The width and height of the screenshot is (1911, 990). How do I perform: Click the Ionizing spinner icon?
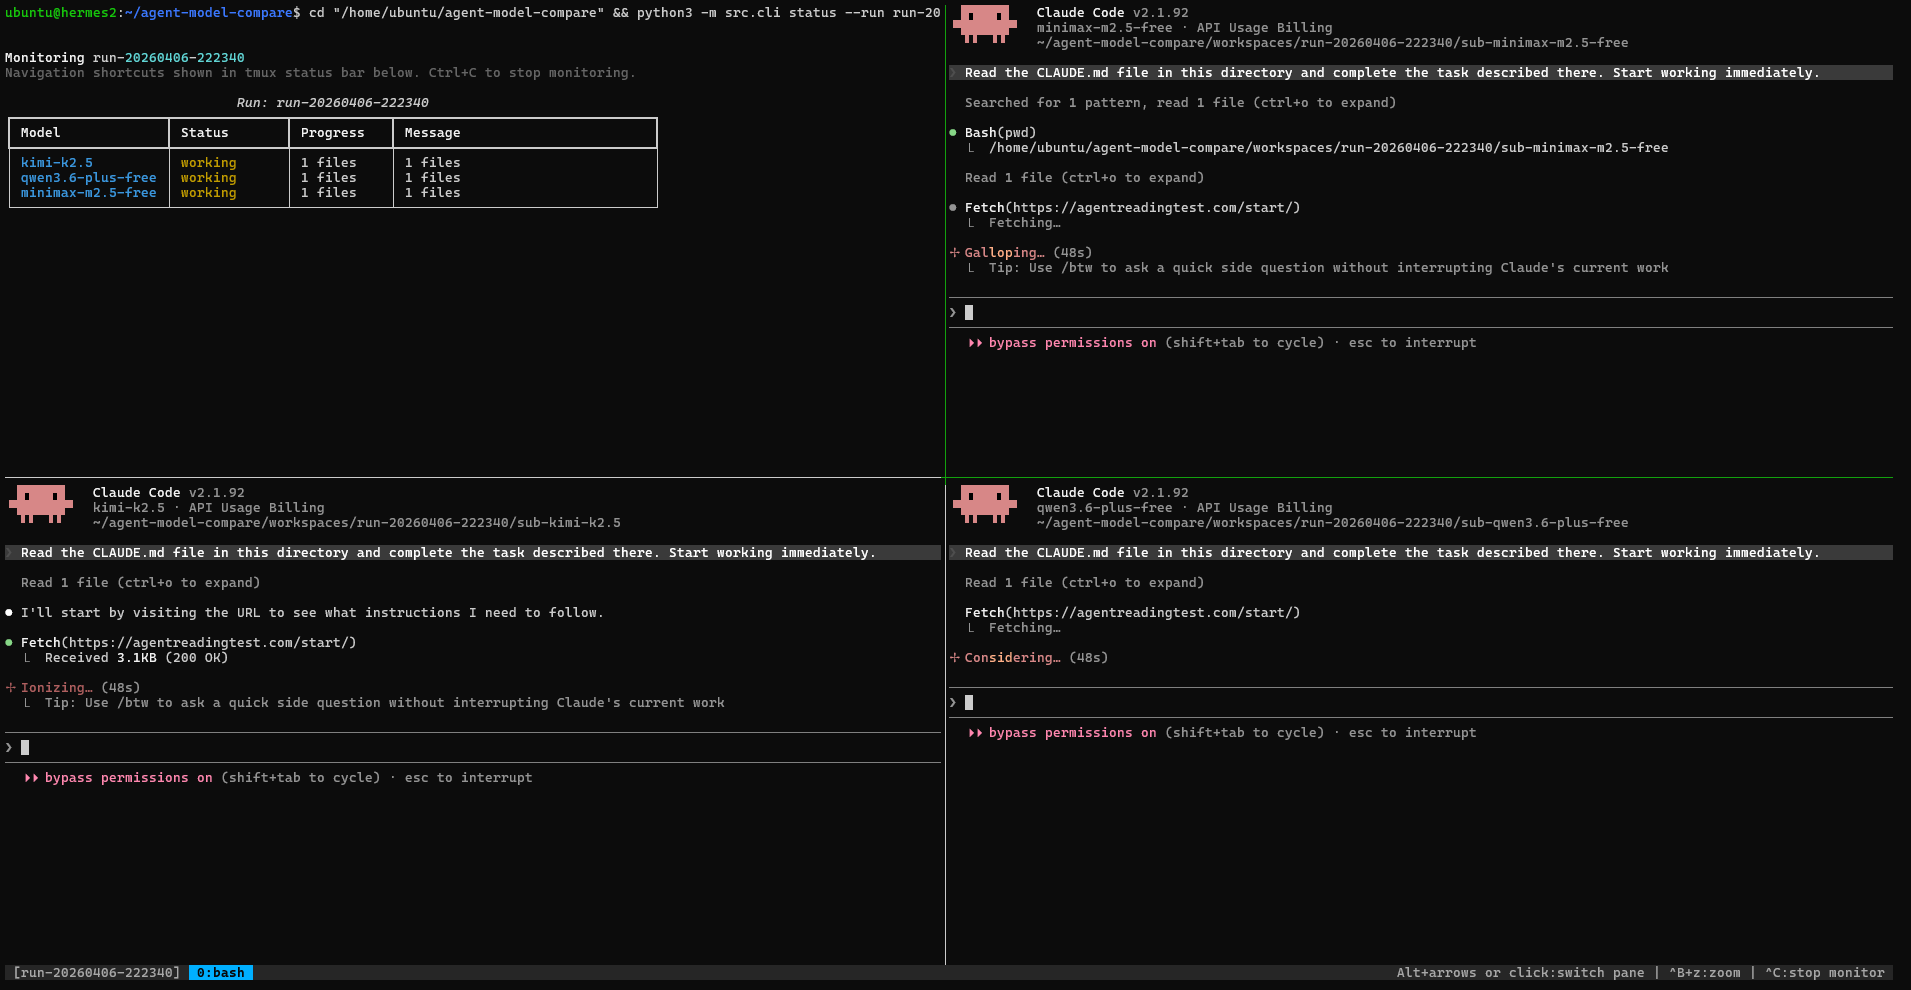tap(11, 688)
